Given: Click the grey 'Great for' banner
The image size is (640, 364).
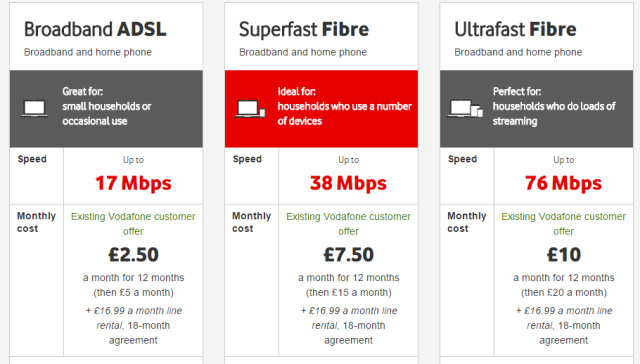Looking at the screenshot, I should [106, 109].
